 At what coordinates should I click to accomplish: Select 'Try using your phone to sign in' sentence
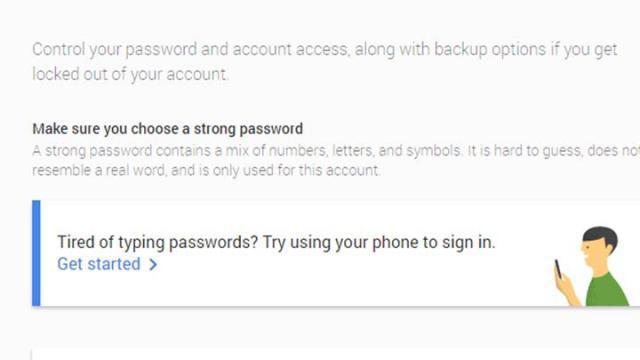click(x=378, y=242)
